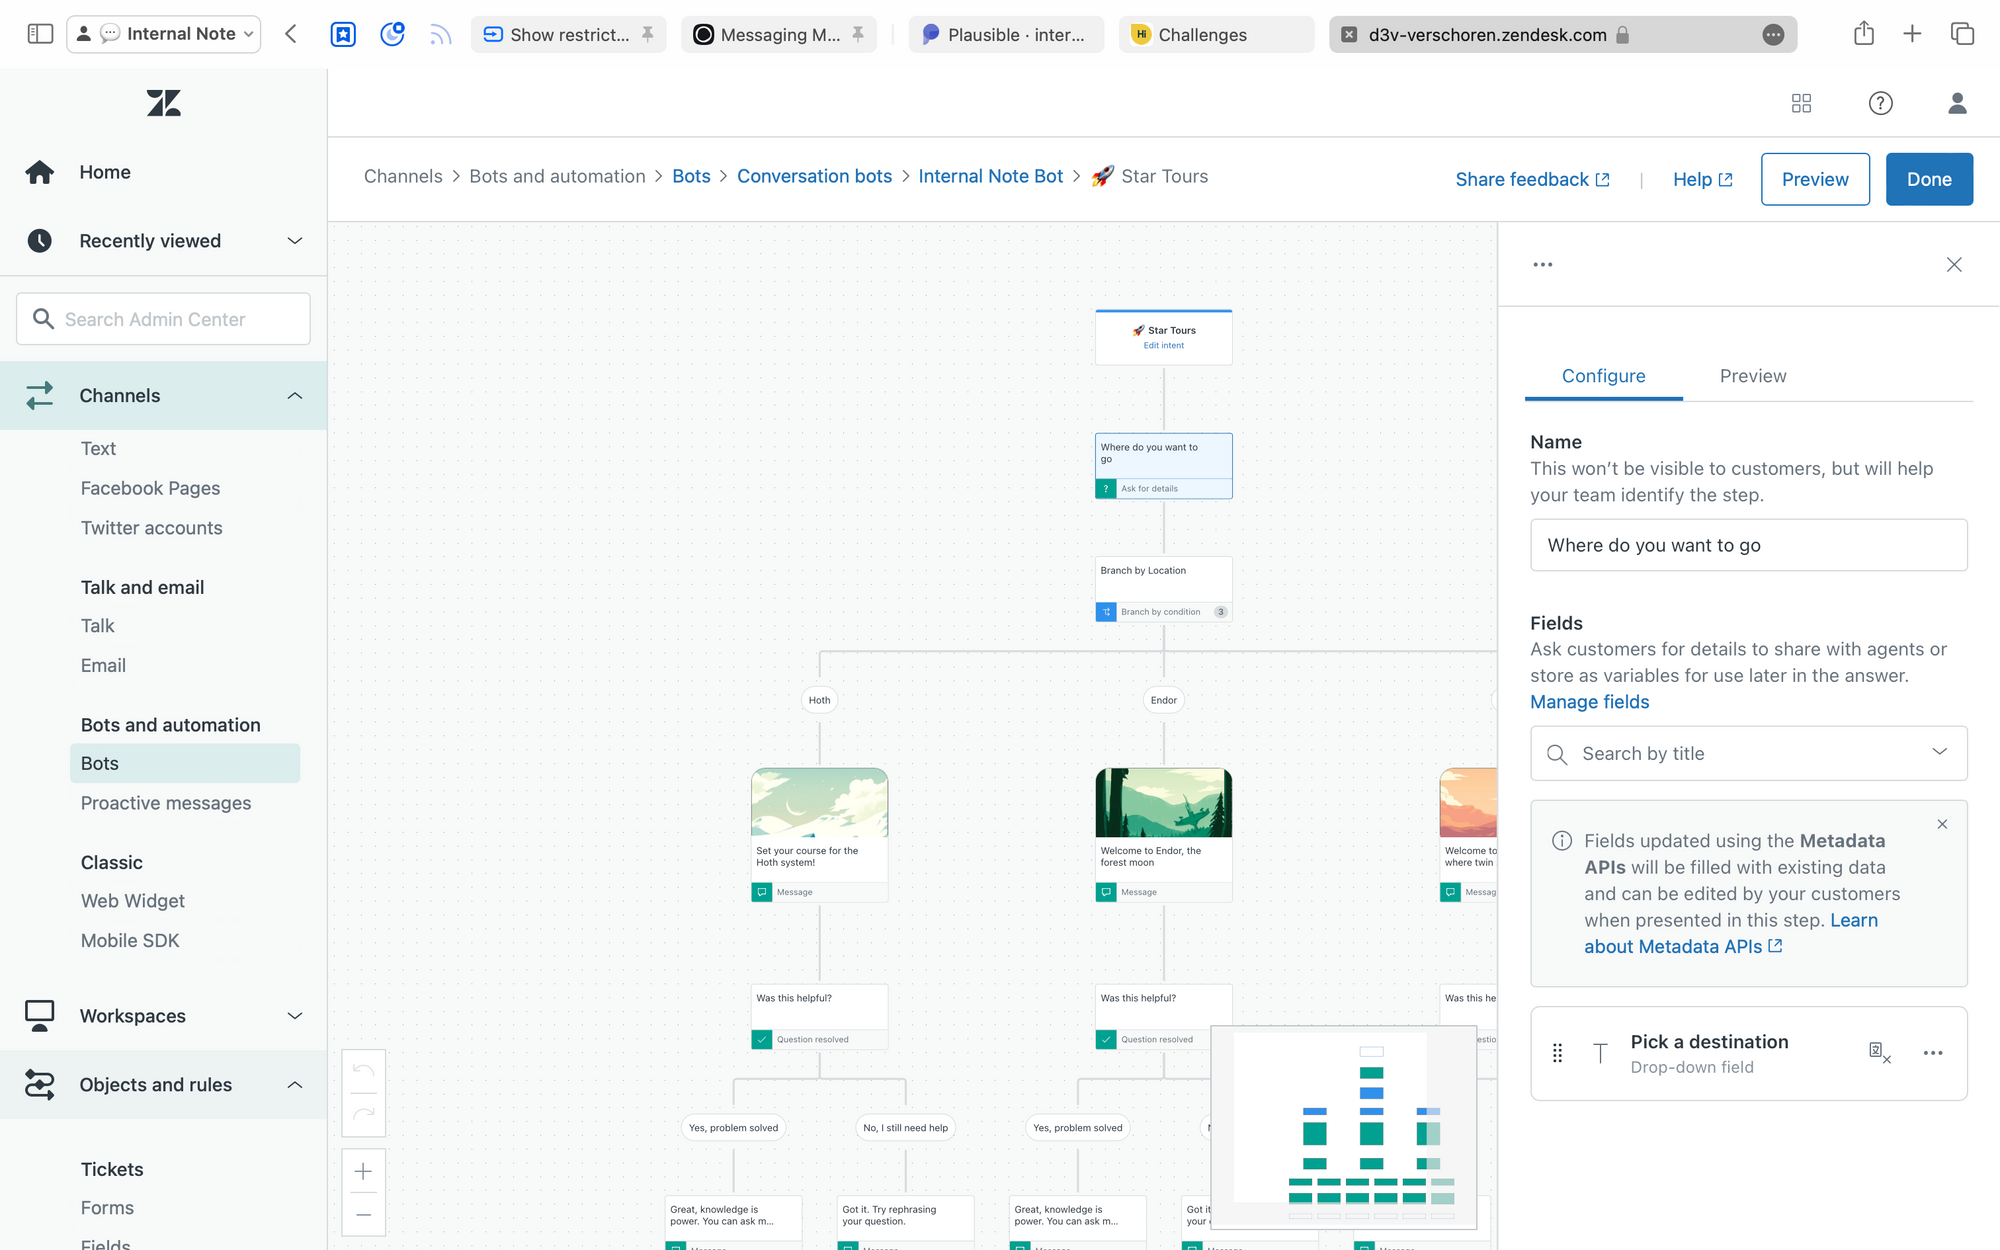Zoom out with the minus icon
The image size is (2000, 1250).
(x=363, y=1215)
